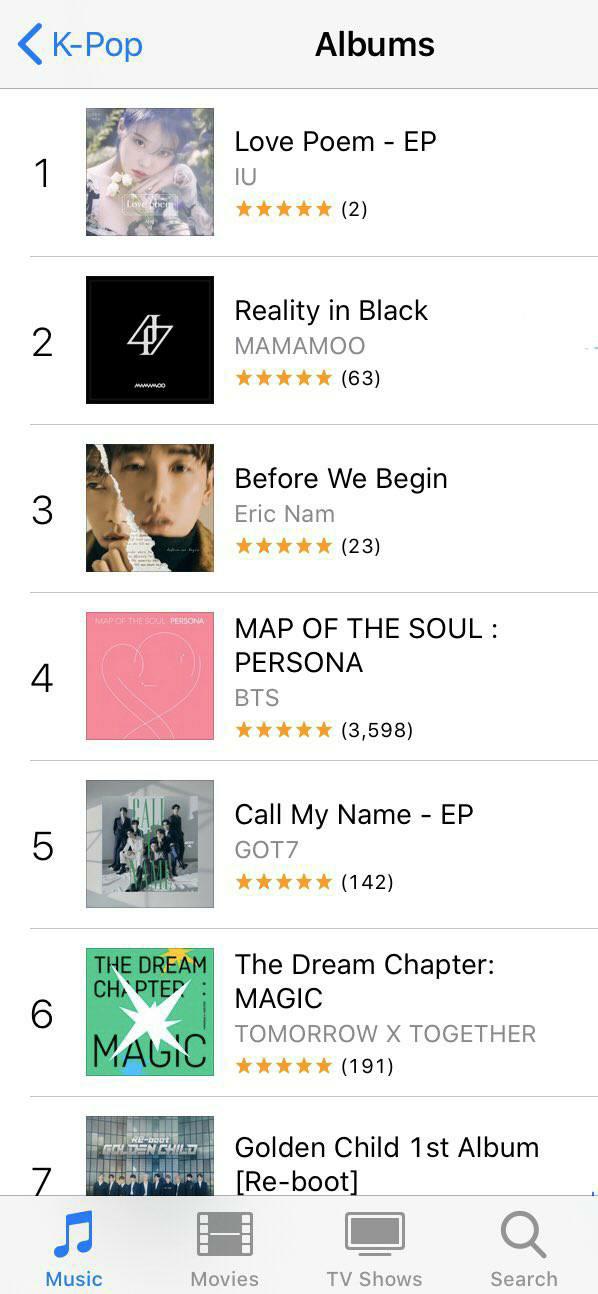This screenshot has height=1294, width=598.
Task: Select Before We Begin cover art
Action: (x=150, y=508)
